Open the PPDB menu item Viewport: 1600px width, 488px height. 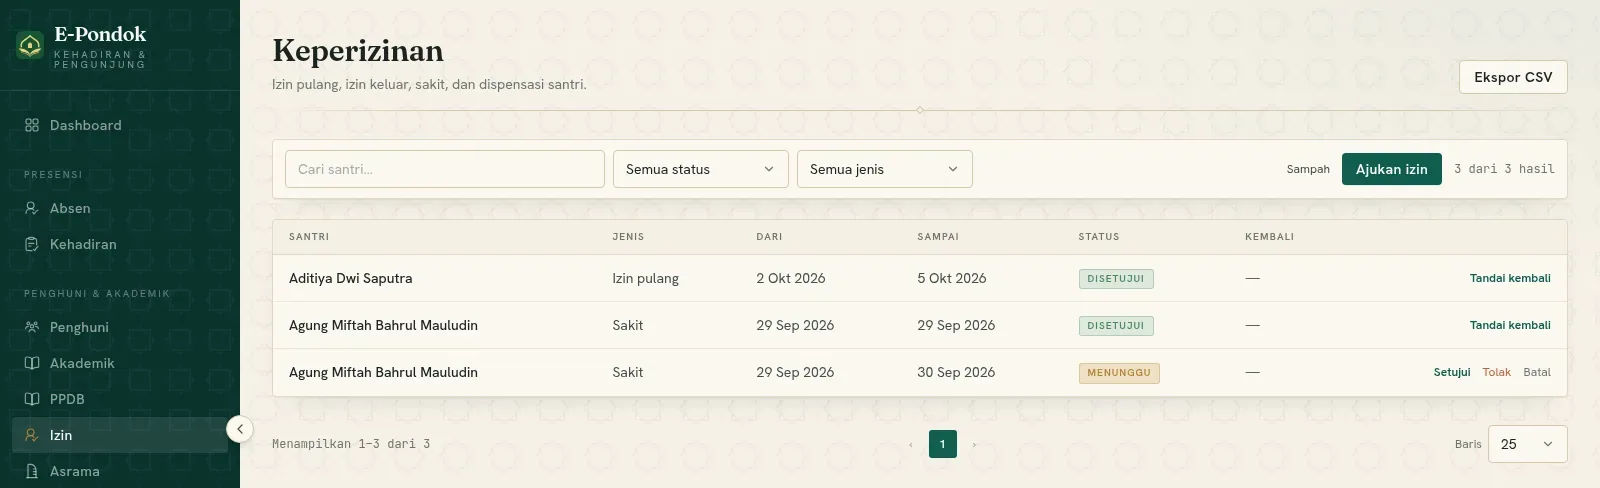[x=120, y=399]
